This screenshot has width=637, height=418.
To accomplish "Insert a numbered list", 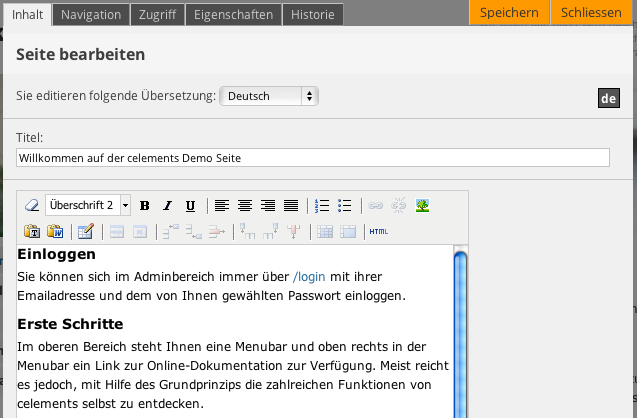I will (x=322, y=206).
